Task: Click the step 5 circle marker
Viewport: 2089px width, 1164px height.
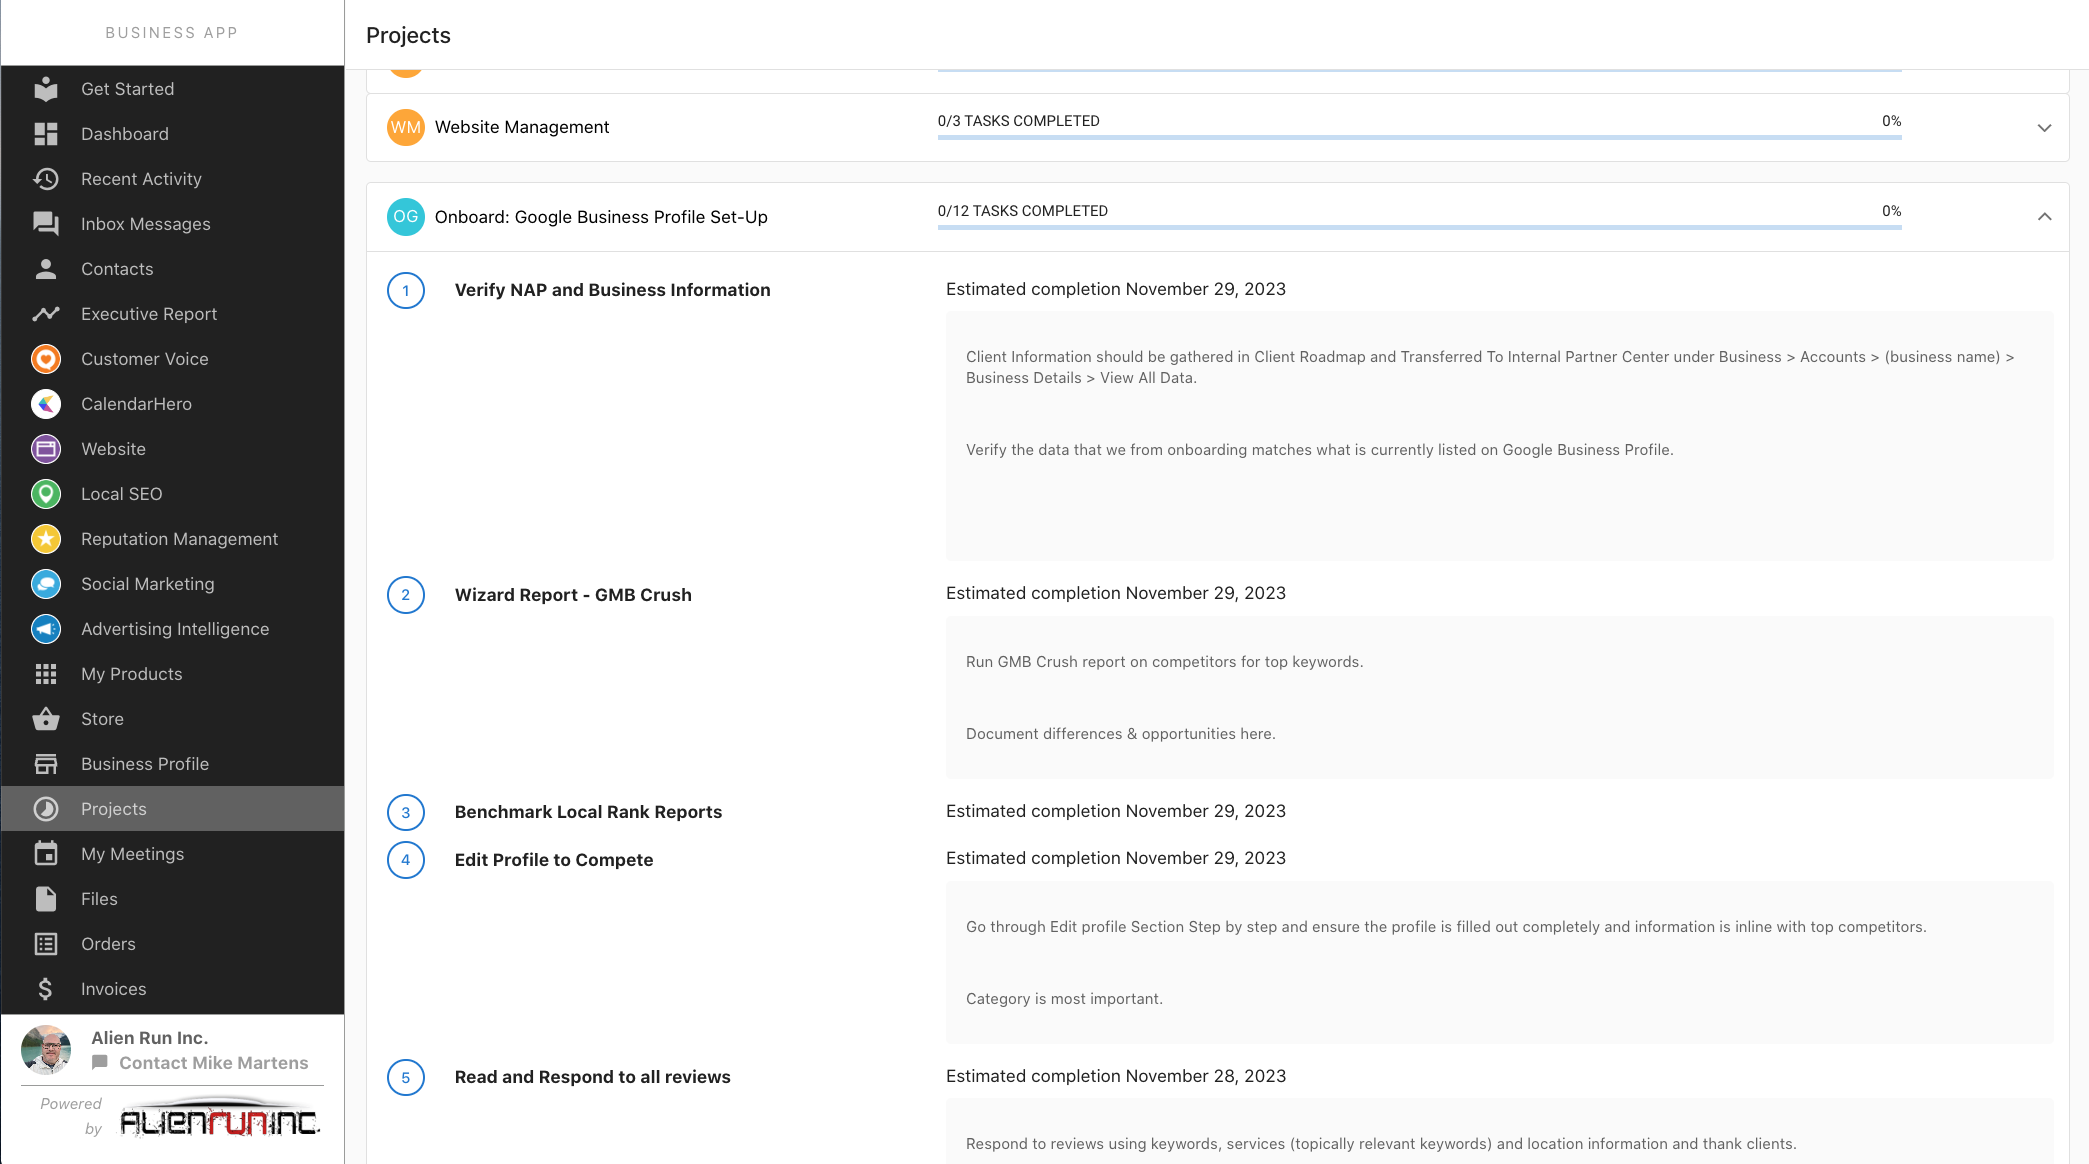Action: pos(405,1078)
